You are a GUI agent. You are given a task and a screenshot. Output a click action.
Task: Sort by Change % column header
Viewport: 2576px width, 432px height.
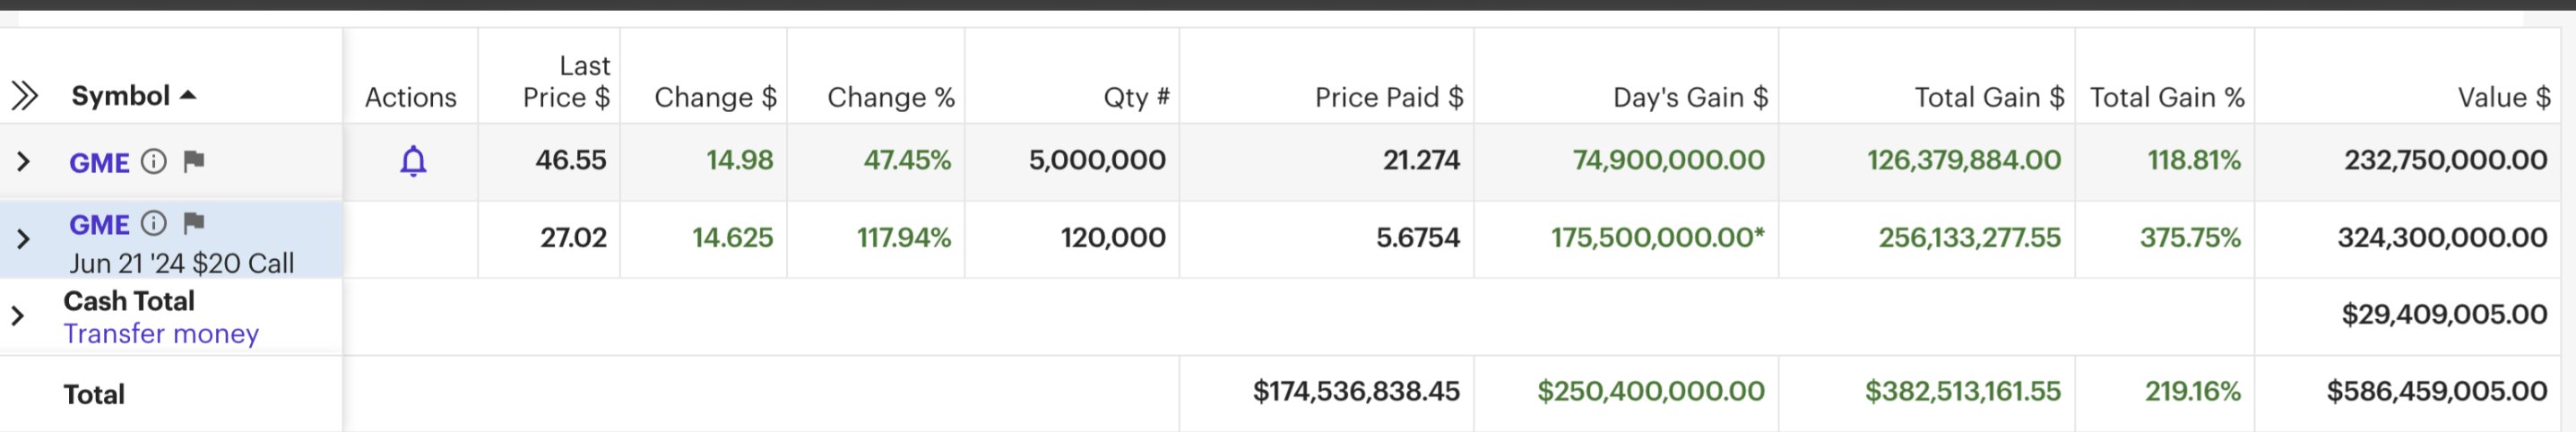tap(890, 97)
